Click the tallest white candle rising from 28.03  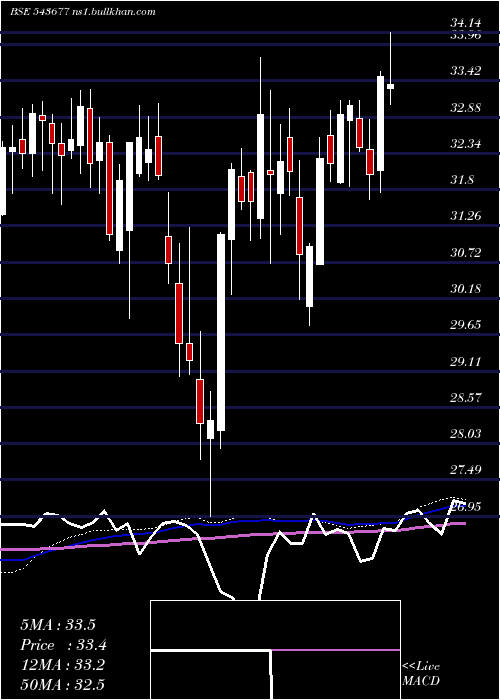coord(221,332)
